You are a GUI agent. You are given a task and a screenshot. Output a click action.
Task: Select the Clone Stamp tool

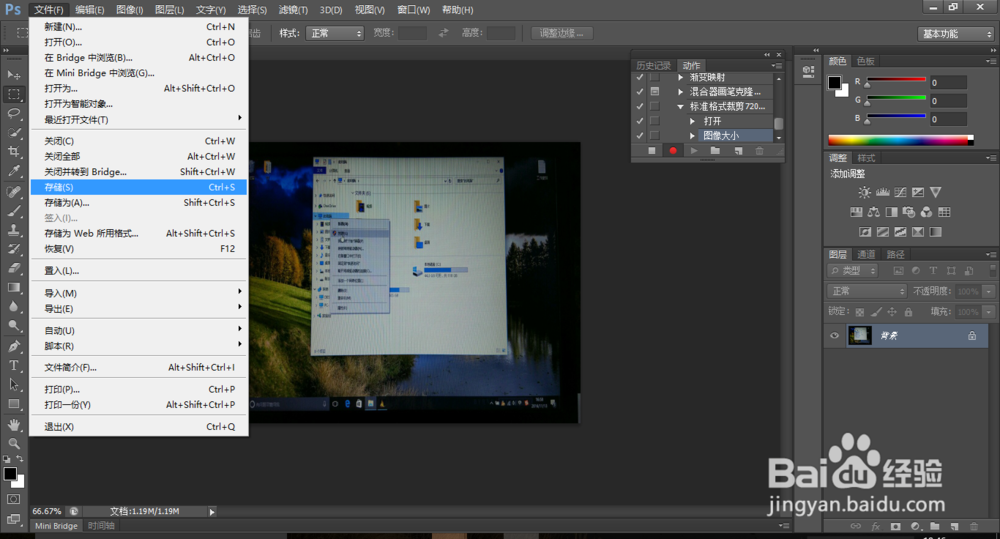pyautogui.click(x=13, y=230)
